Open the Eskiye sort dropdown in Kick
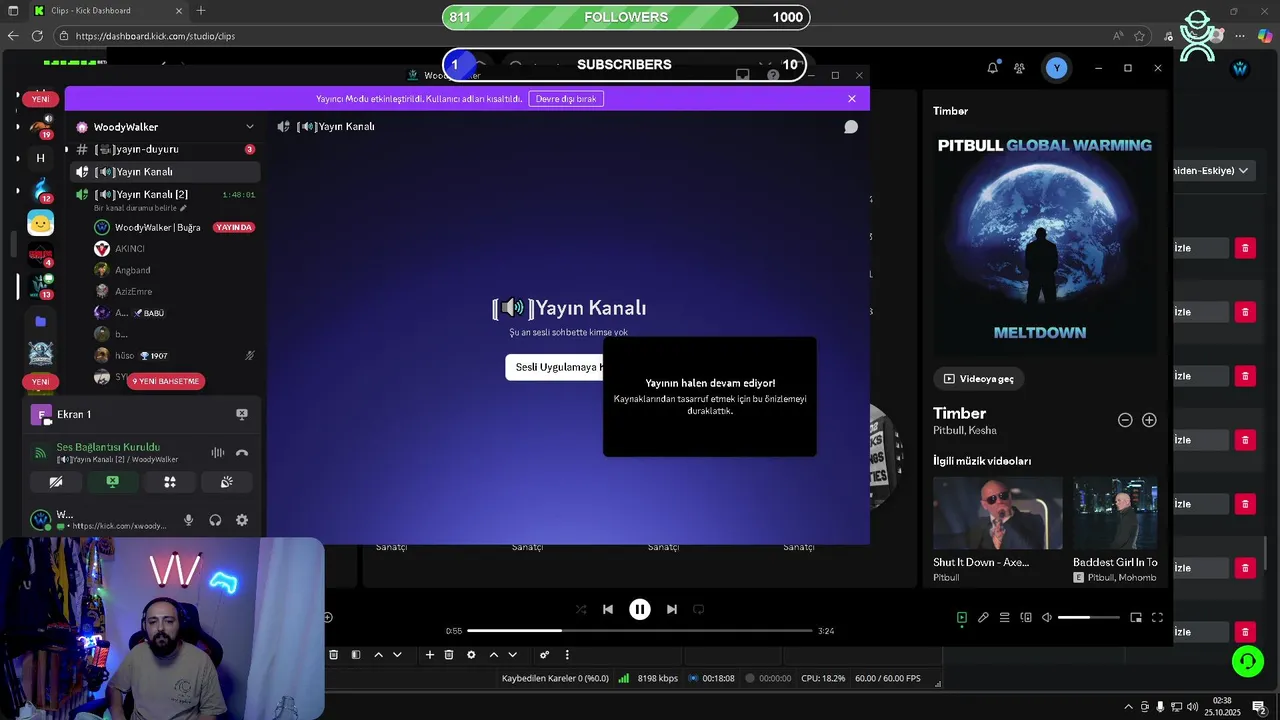The height and width of the screenshot is (720, 1280). pyautogui.click(x=1213, y=171)
